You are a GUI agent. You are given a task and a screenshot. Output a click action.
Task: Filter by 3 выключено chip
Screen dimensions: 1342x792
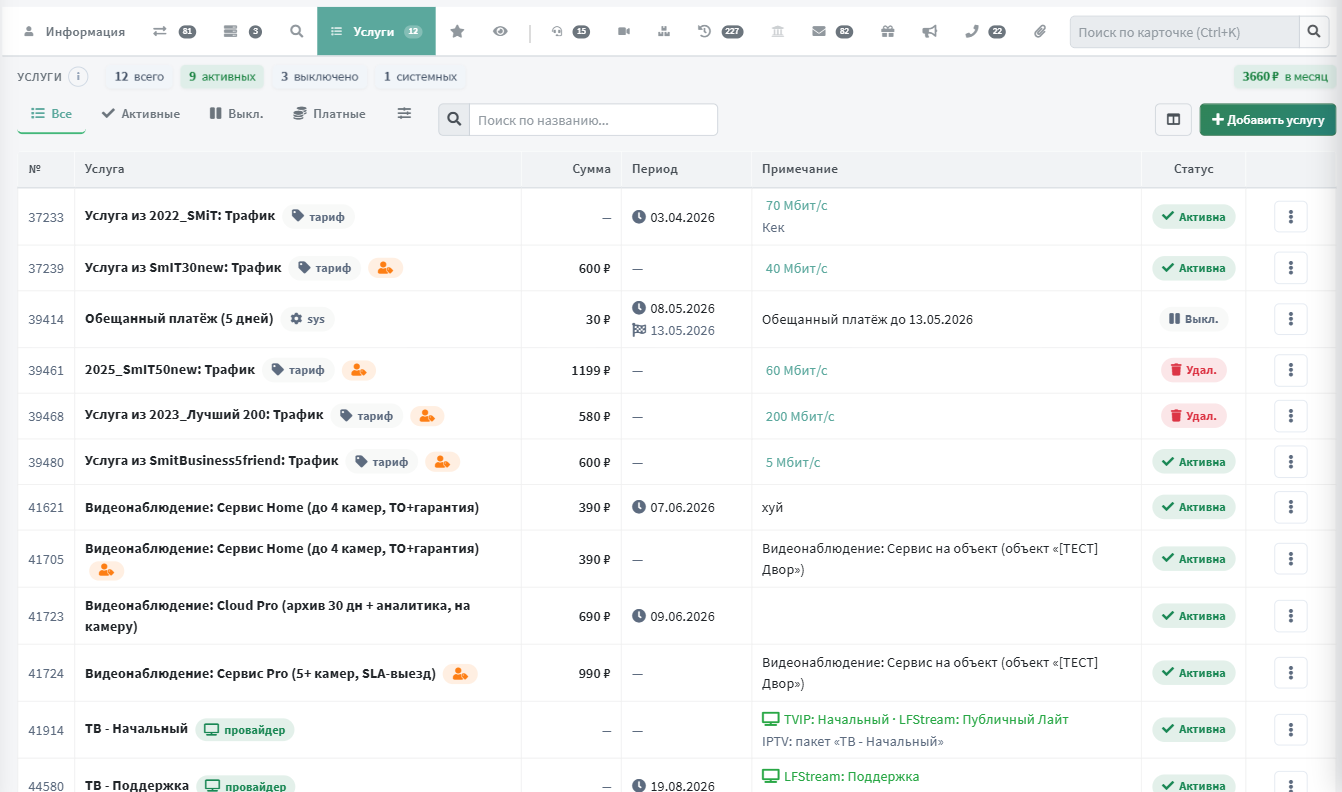[x=319, y=77]
